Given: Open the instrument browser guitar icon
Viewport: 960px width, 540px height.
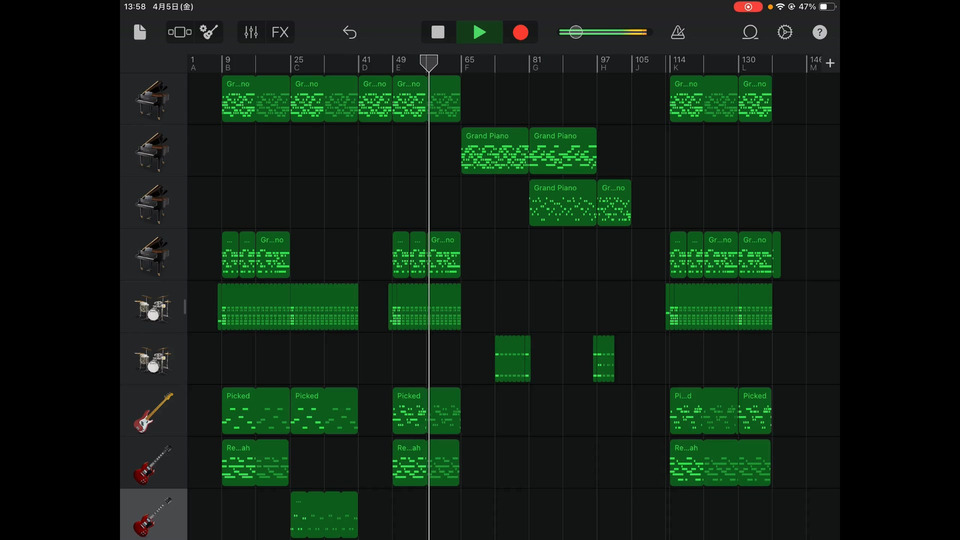Looking at the screenshot, I should click(x=209, y=32).
